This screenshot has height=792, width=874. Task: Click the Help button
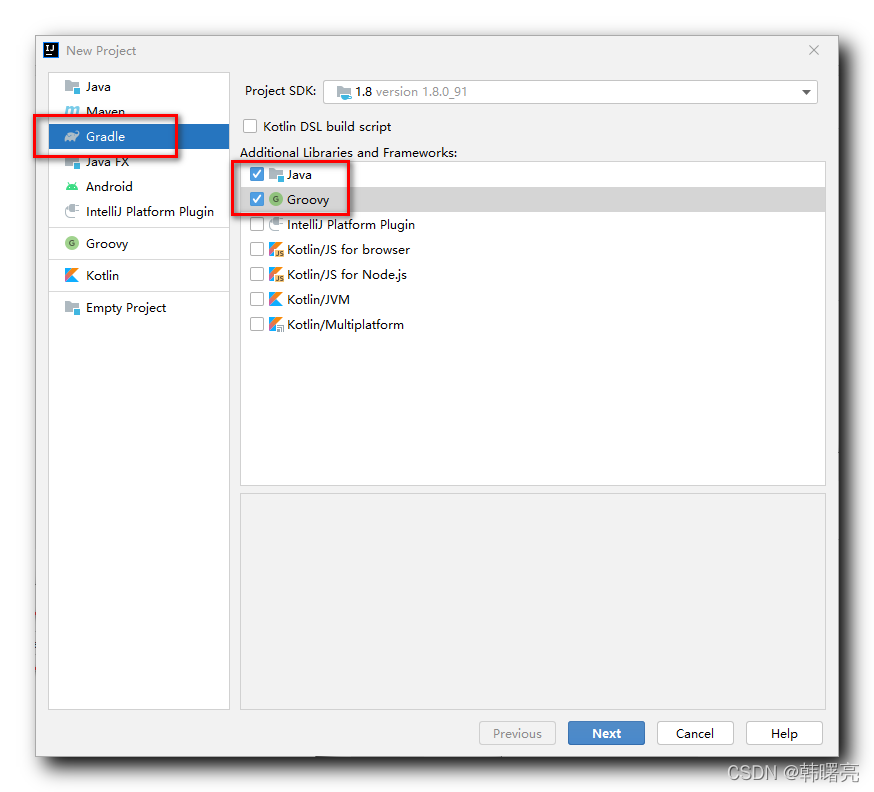(784, 733)
